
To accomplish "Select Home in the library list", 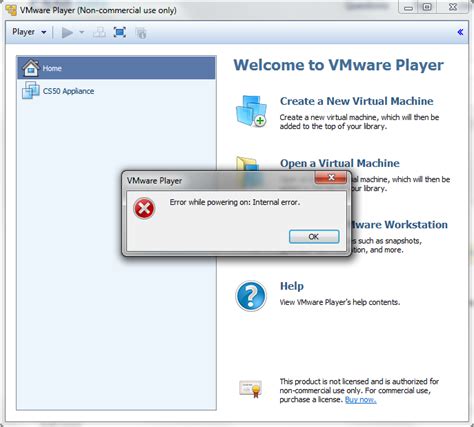I will coord(116,68).
